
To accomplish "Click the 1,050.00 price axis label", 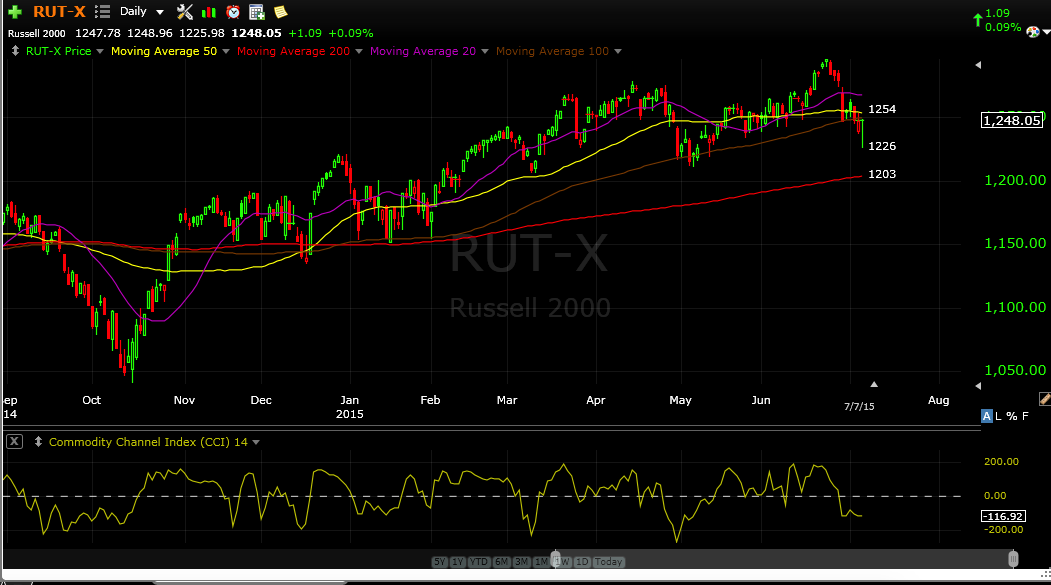I will tap(1015, 370).
